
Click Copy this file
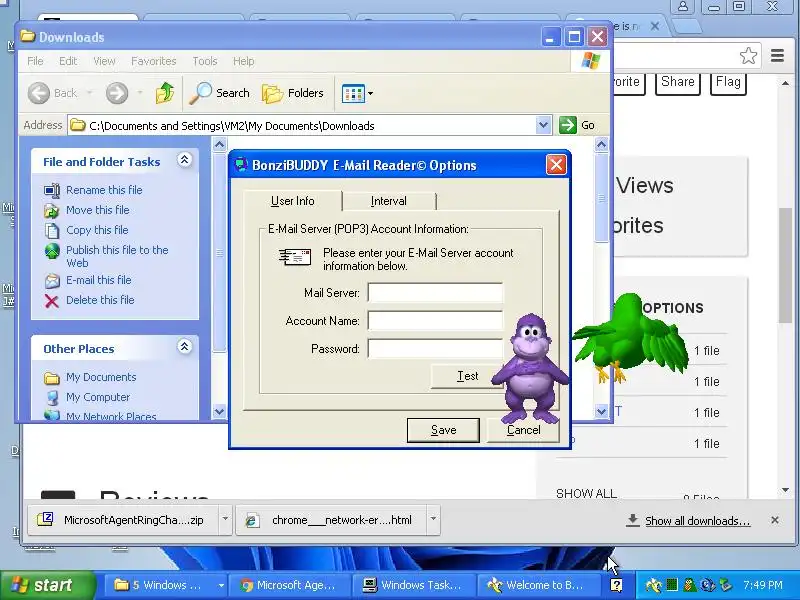pos(97,230)
